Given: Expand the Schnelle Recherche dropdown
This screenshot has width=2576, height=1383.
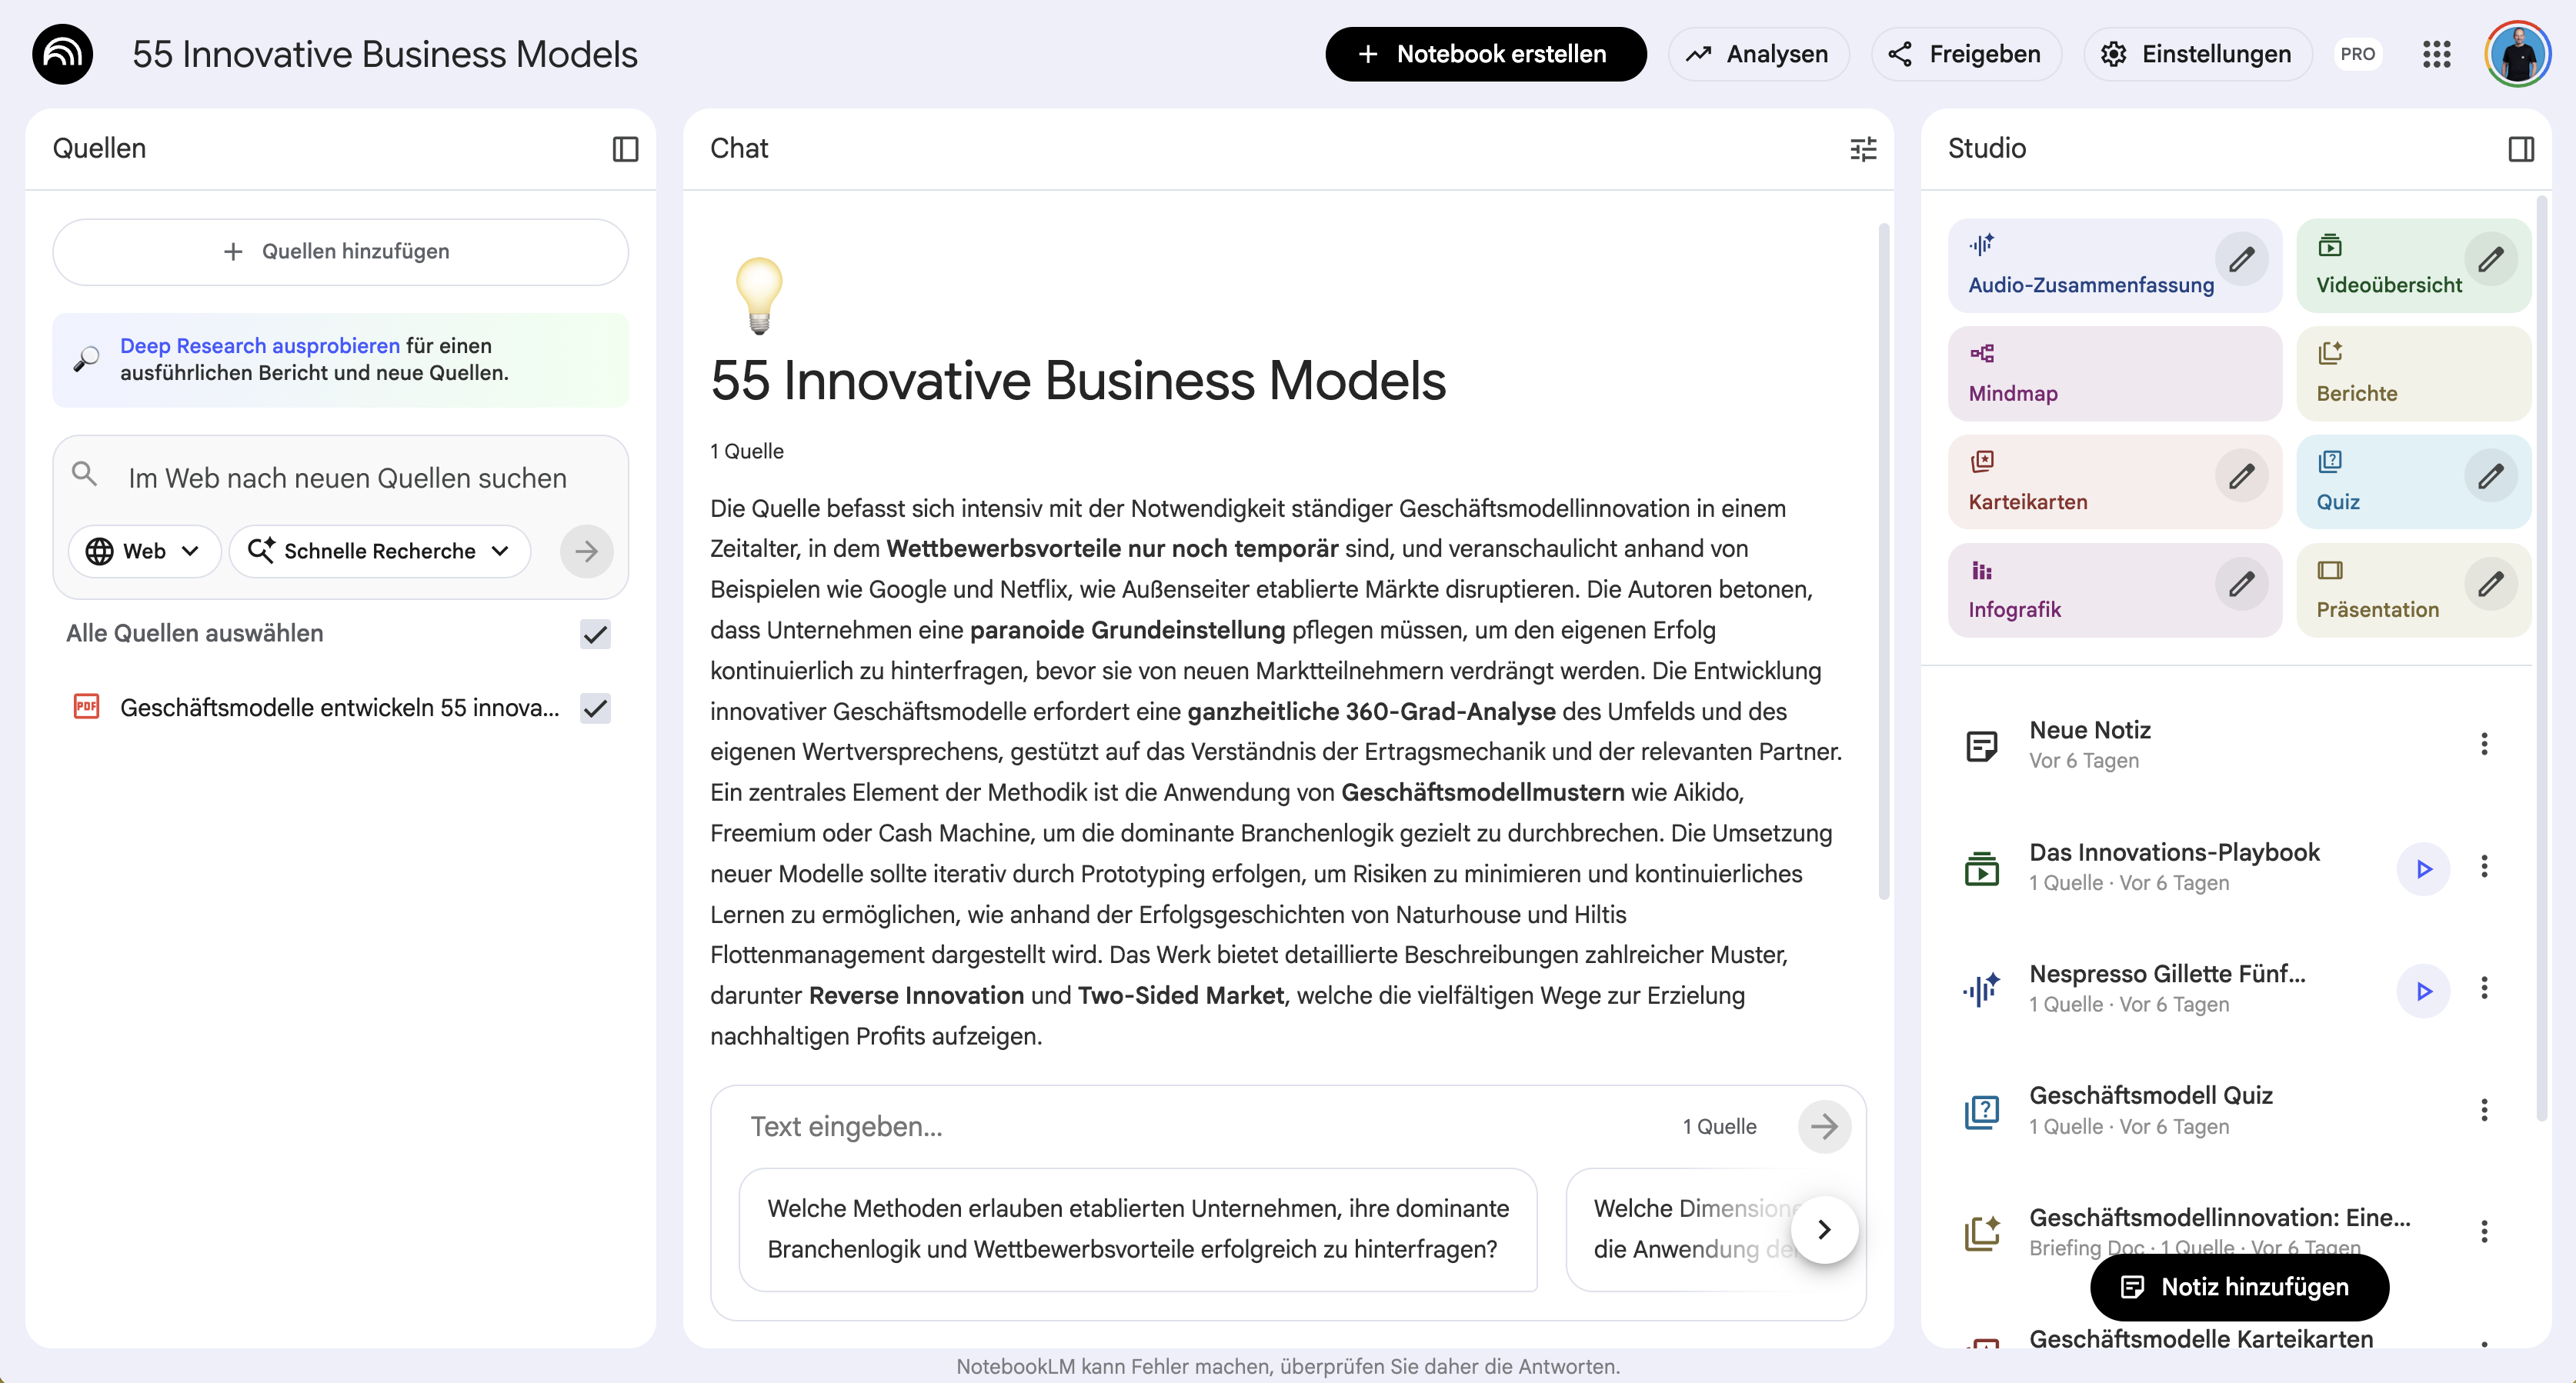Looking at the screenshot, I should [x=380, y=551].
